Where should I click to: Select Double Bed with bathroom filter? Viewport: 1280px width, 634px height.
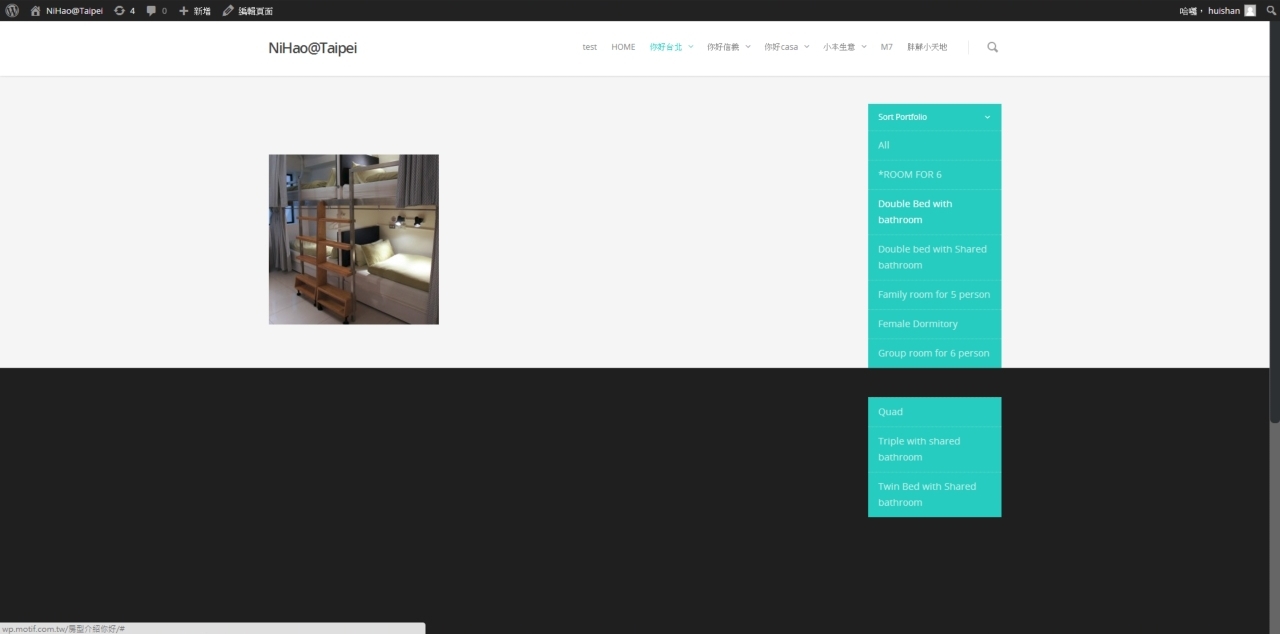coord(934,211)
